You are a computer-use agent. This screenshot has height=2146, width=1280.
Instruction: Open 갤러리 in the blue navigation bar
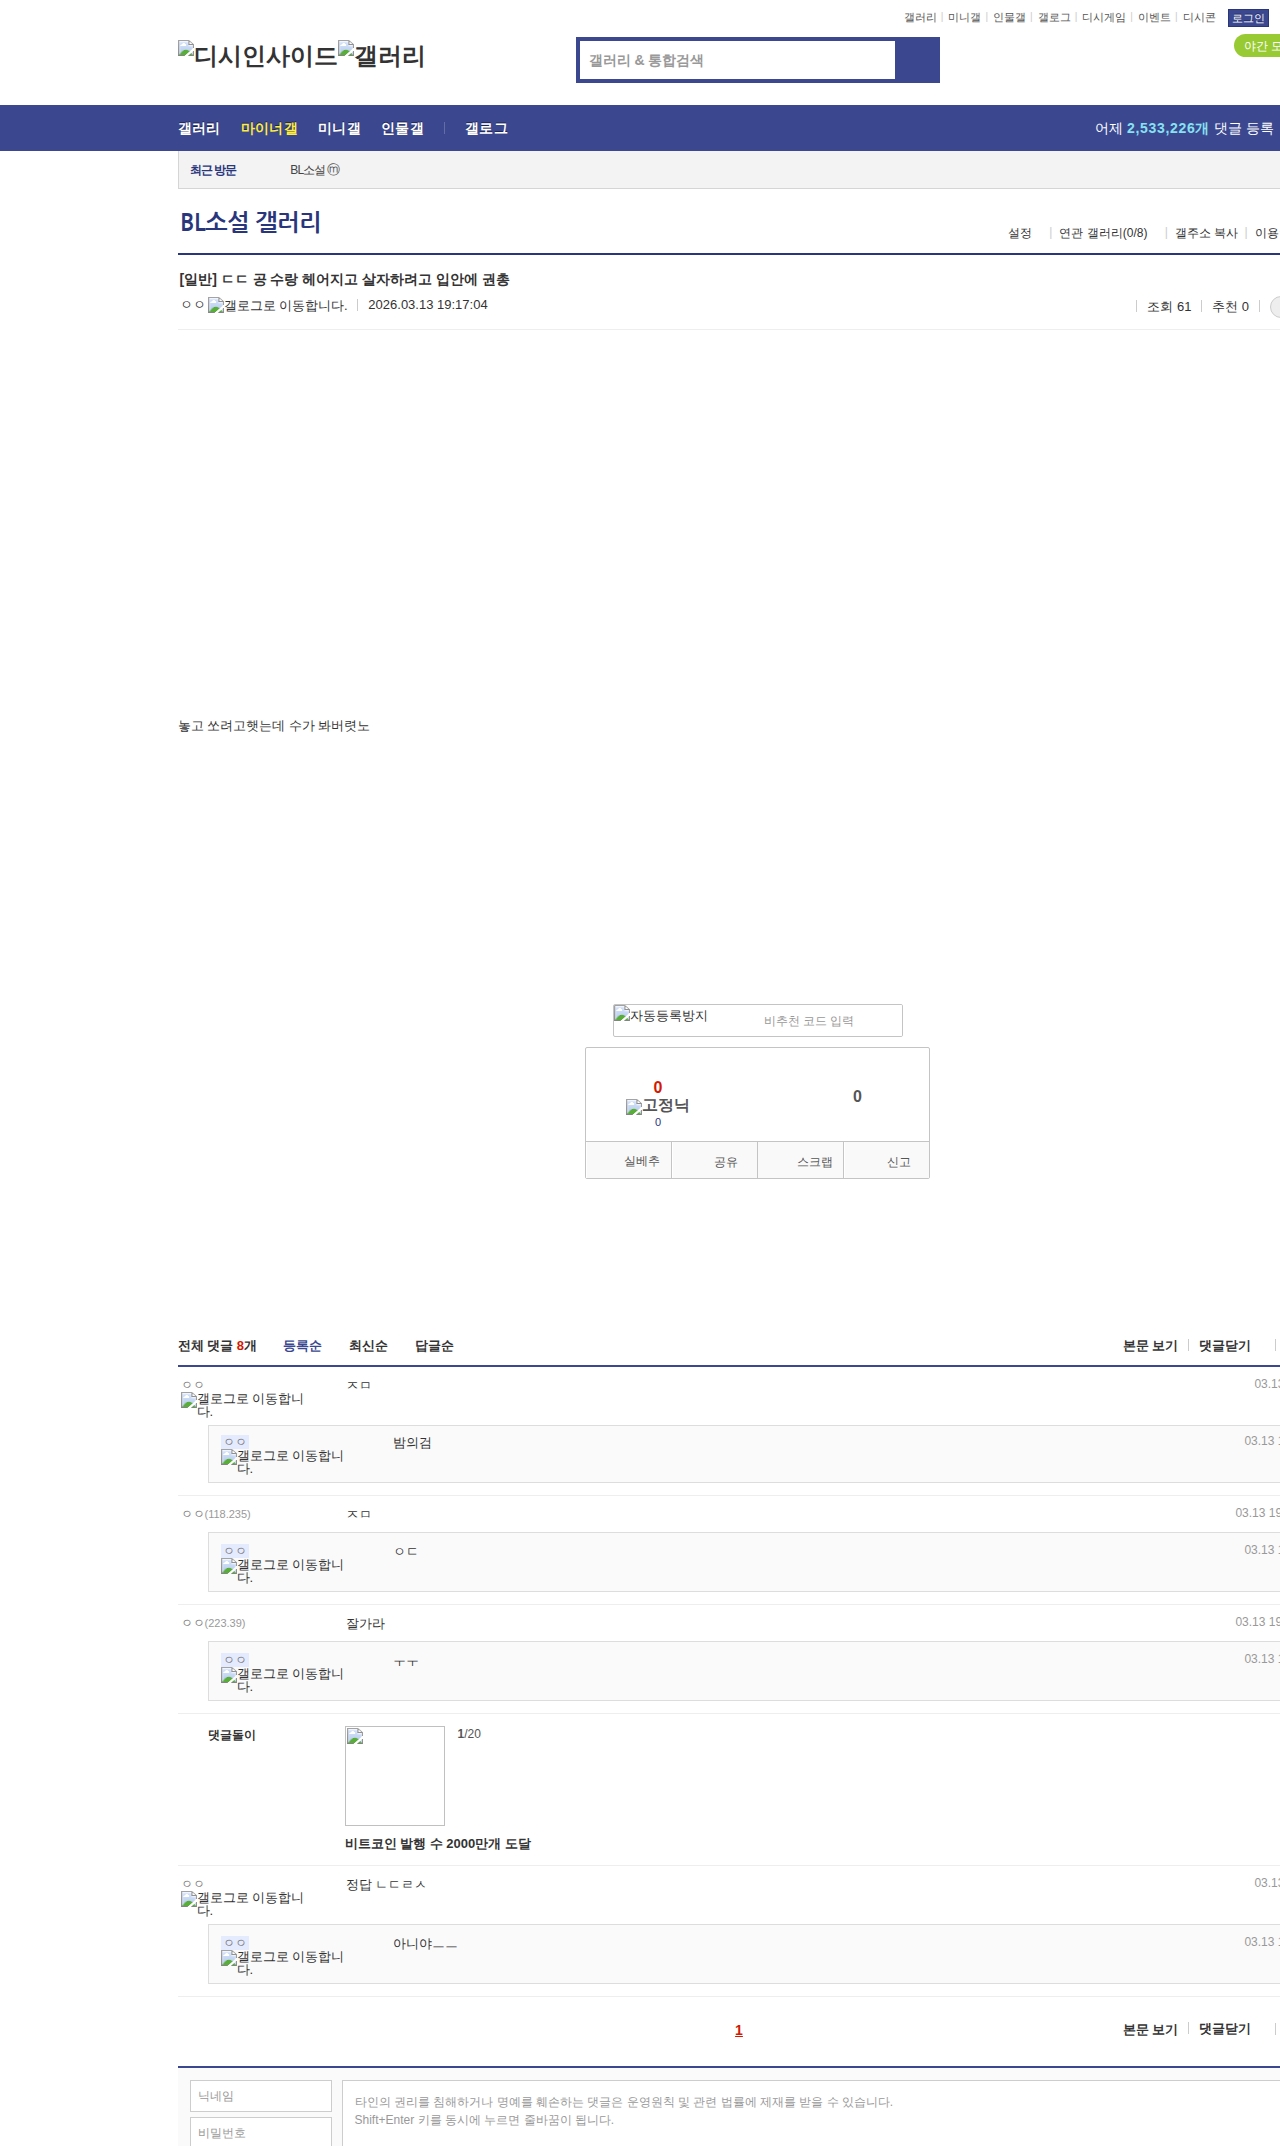pyautogui.click(x=199, y=128)
